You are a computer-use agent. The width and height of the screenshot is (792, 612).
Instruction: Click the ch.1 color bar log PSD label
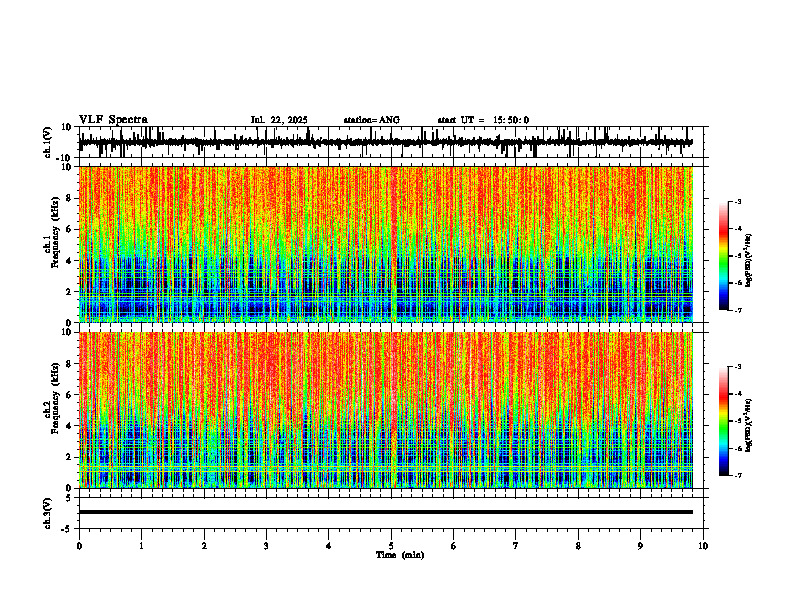tap(749, 260)
